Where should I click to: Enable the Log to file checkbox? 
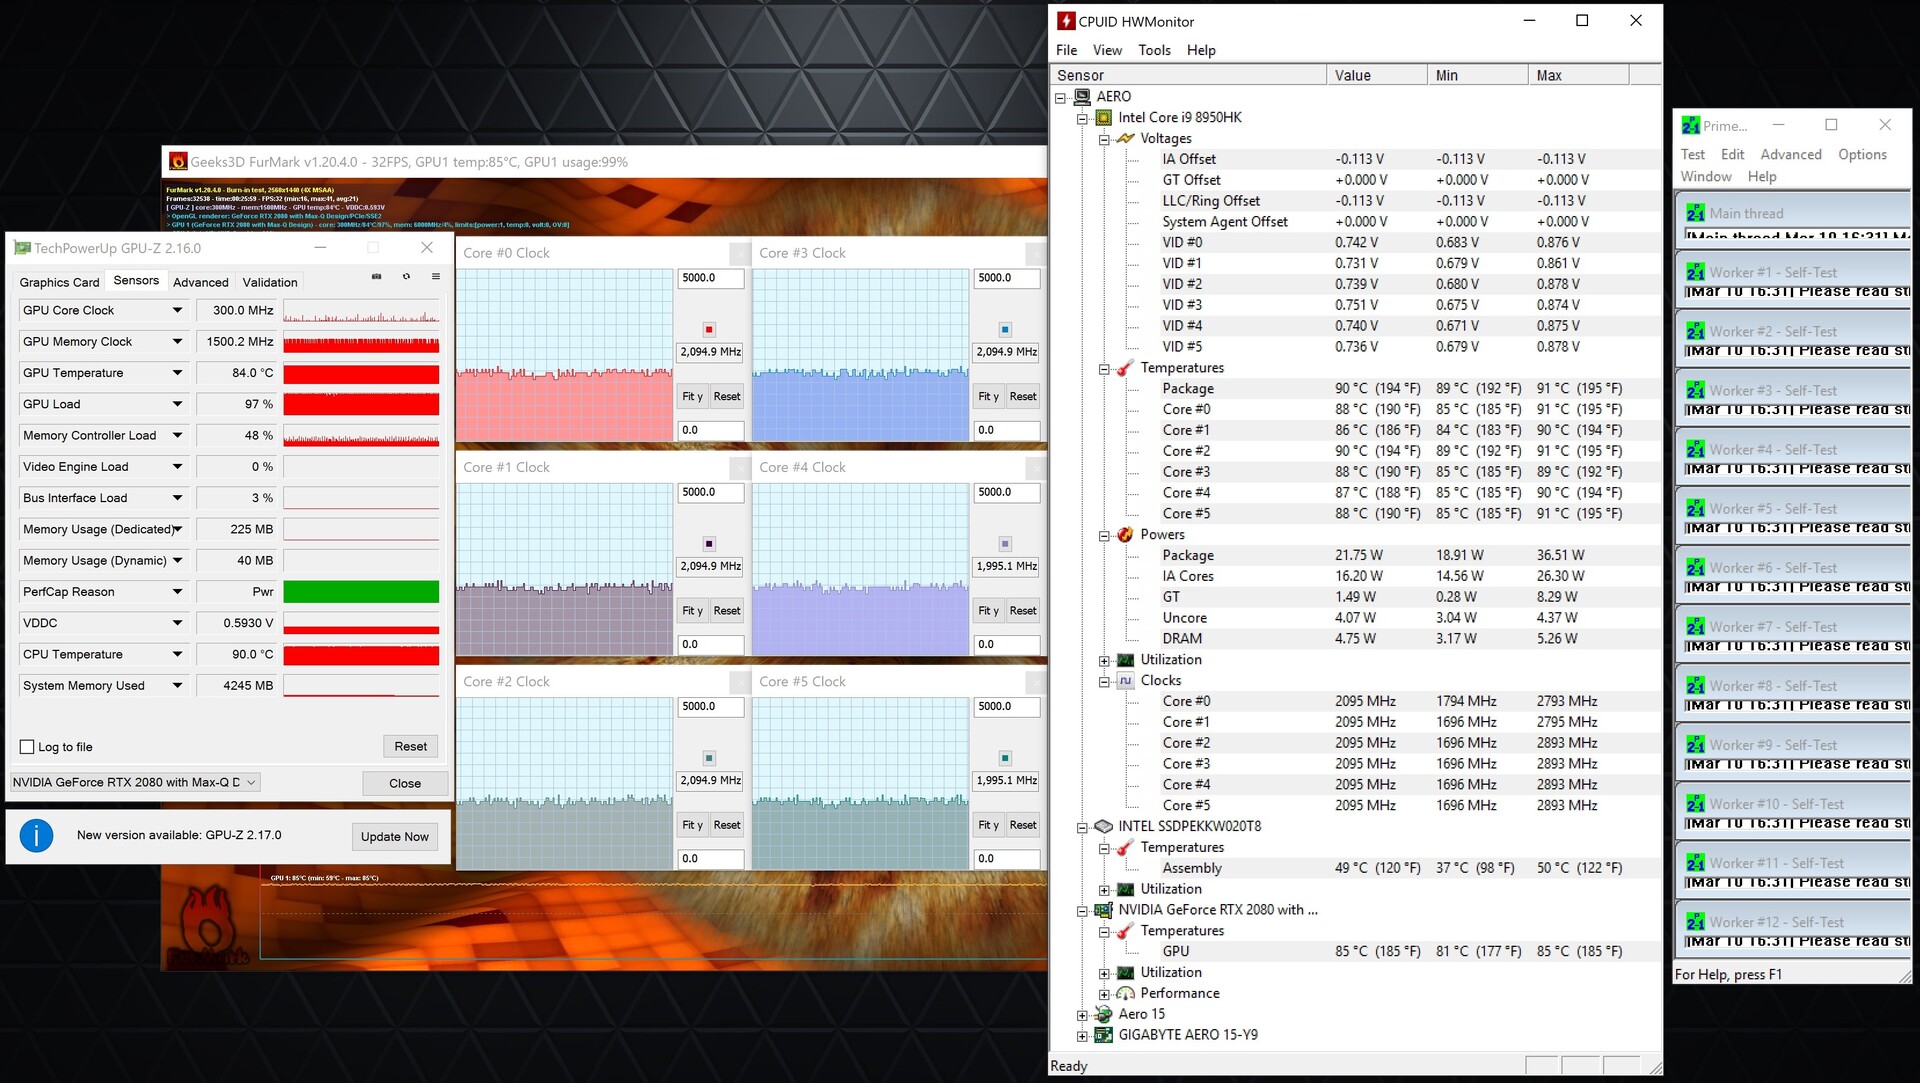(x=27, y=747)
